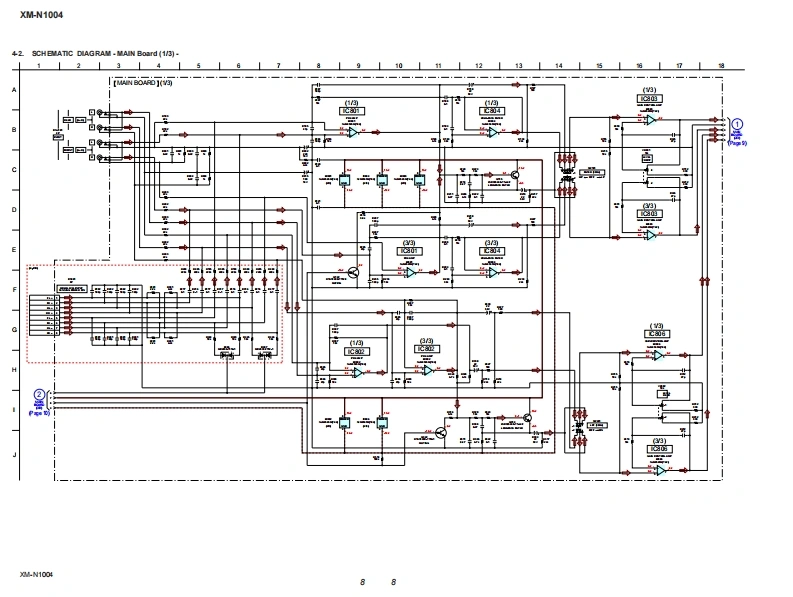Select the IC804 (3/3) label box
Viewport: 793px width, 597px height.
492,252
